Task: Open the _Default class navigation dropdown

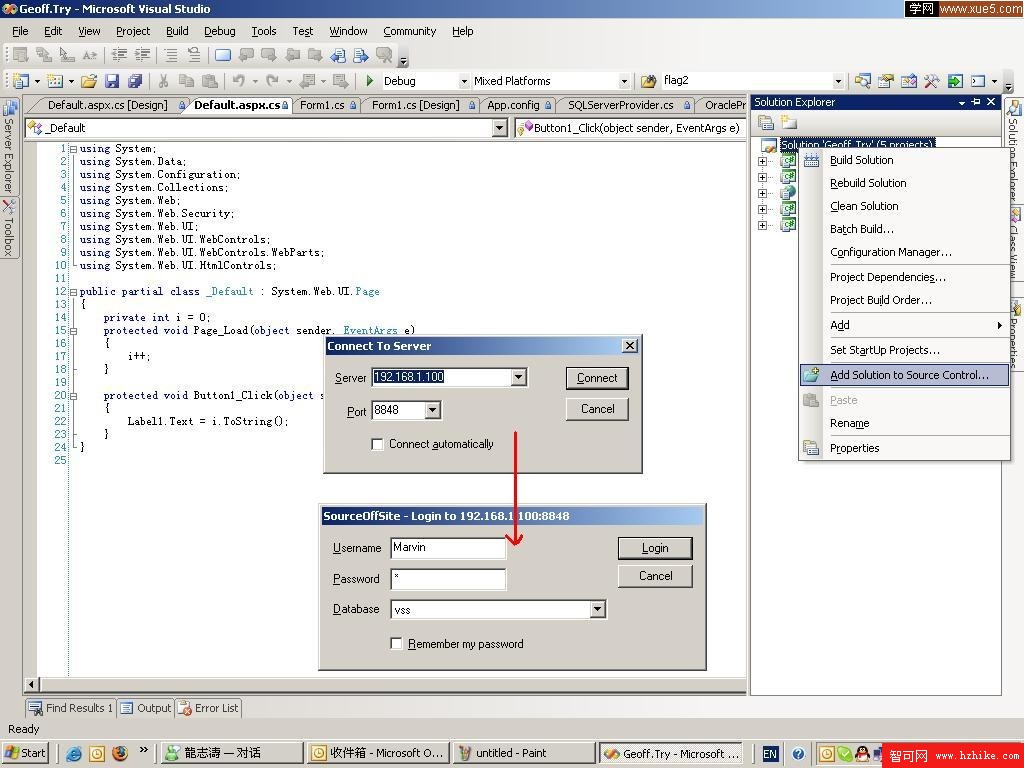Action: click(x=500, y=128)
